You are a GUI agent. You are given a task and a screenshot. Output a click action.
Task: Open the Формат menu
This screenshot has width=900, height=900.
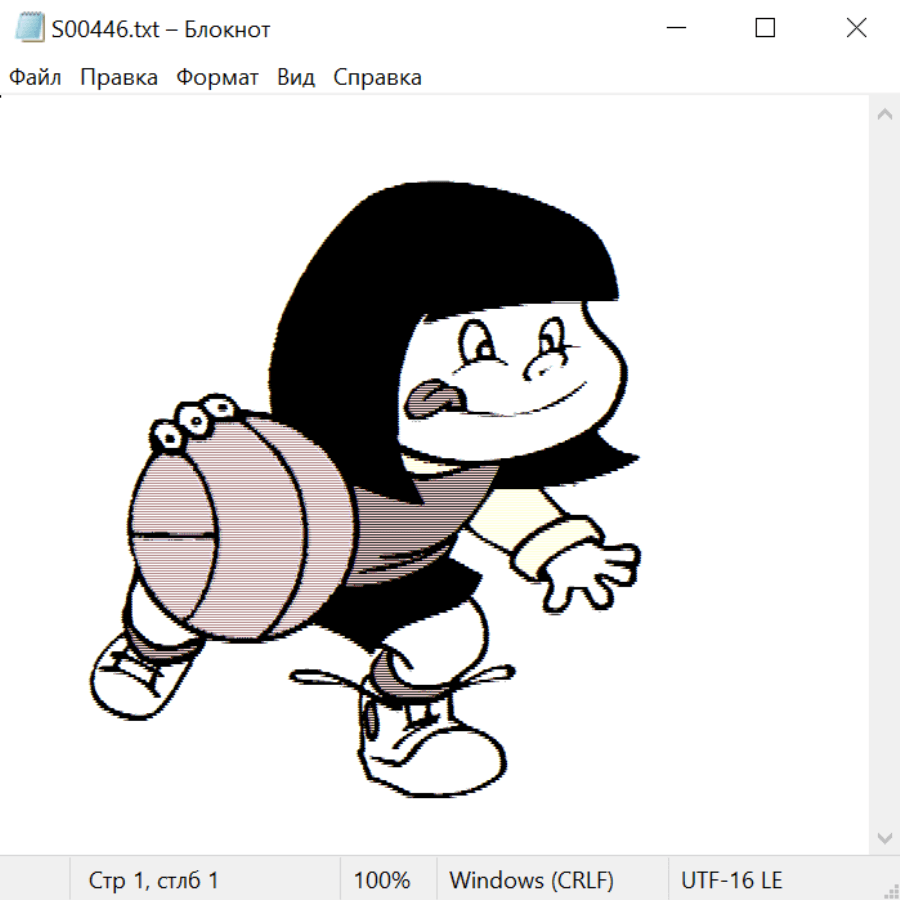coord(217,78)
